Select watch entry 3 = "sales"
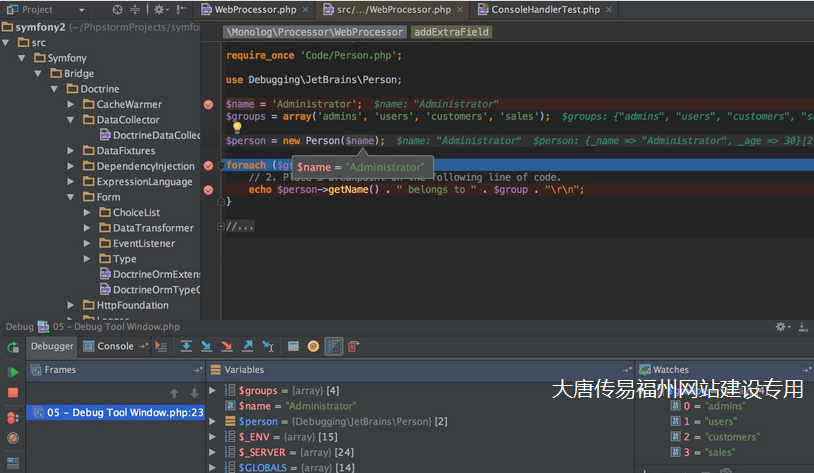Image resolution: width=814 pixels, height=473 pixels. (x=703, y=452)
